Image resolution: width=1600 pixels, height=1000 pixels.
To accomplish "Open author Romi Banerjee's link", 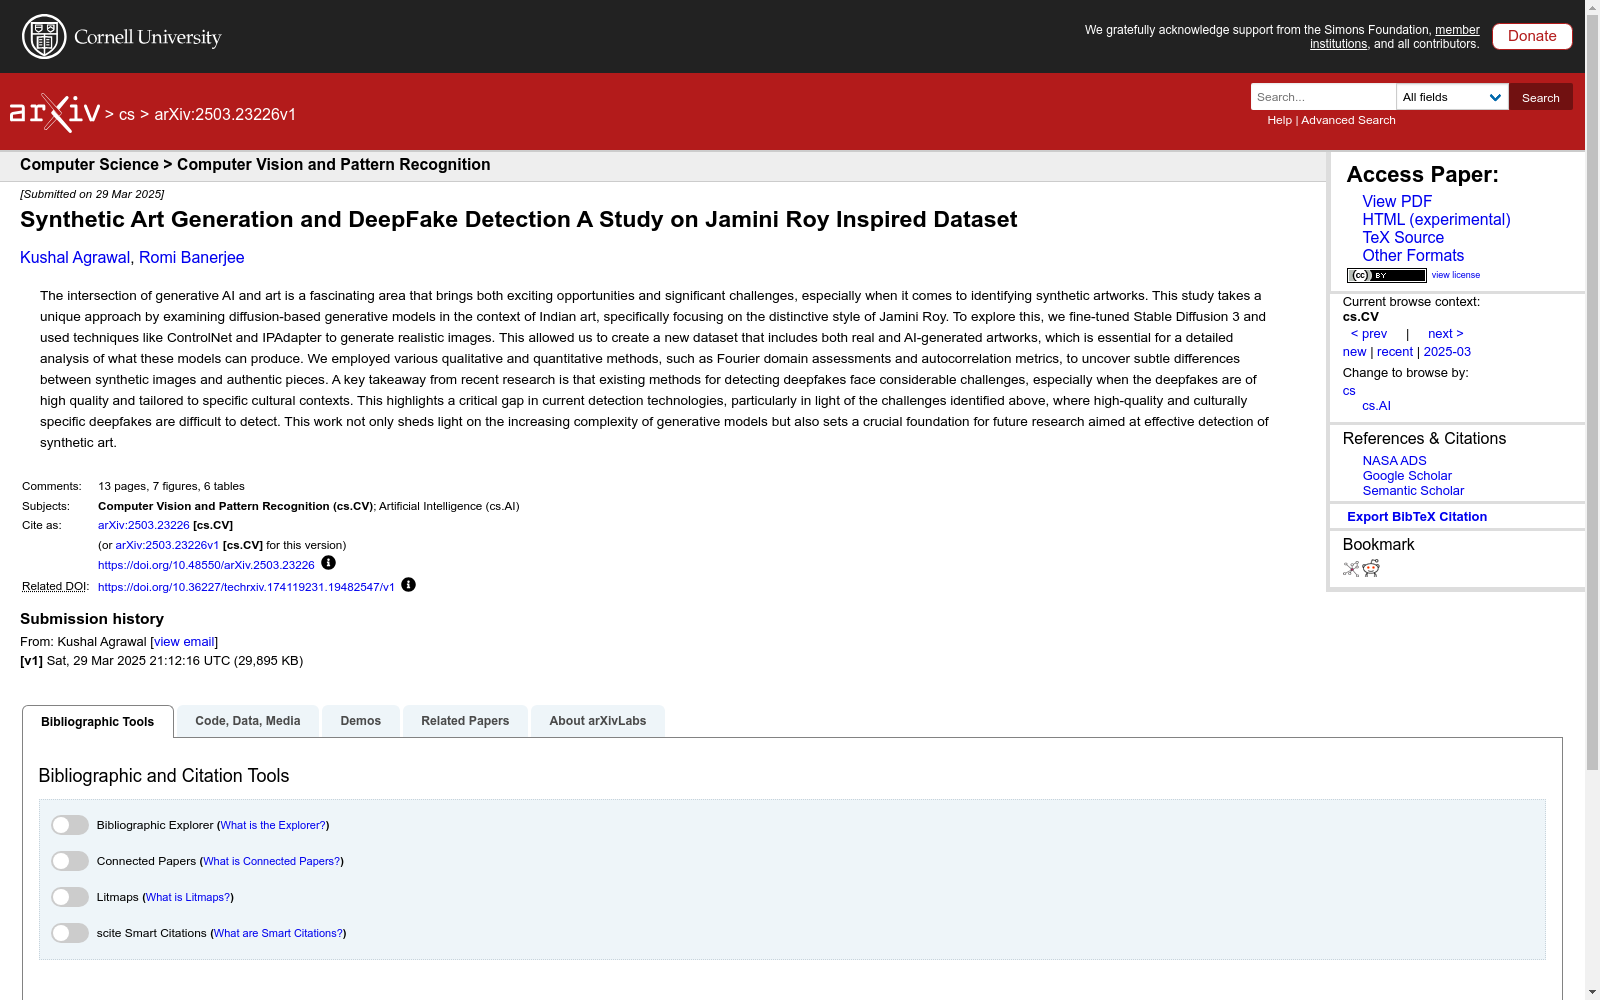I will (x=192, y=258).
